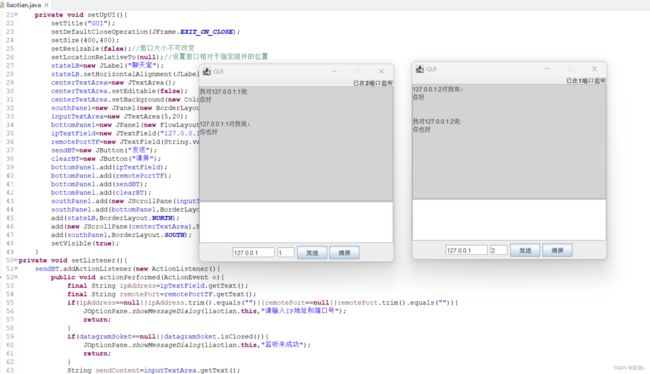Click the stateLB=new JLabel code line
Viewport: 650px width, 374px height.
pos(107,66)
